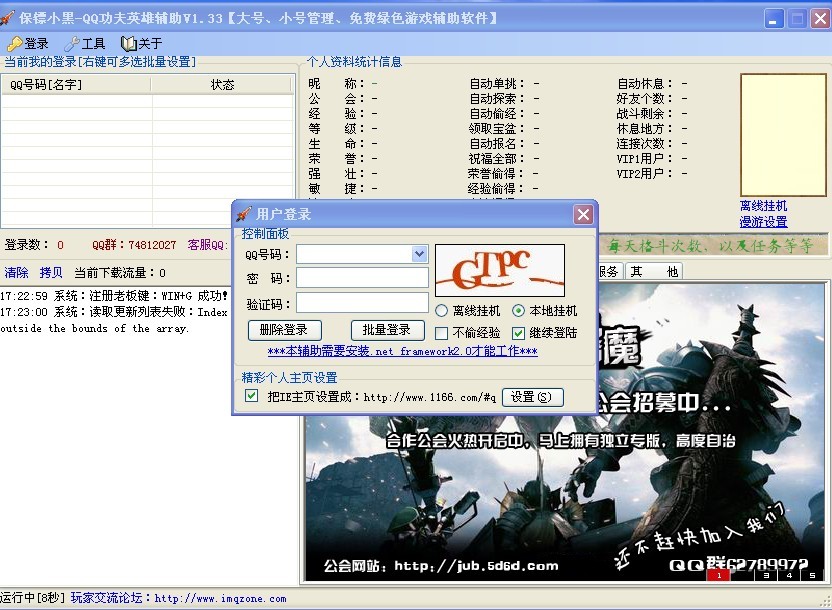Image resolution: width=832 pixels, height=610 pixels.
Task: Select banner slide 3 indicator
Action: [x=766, y=576]
